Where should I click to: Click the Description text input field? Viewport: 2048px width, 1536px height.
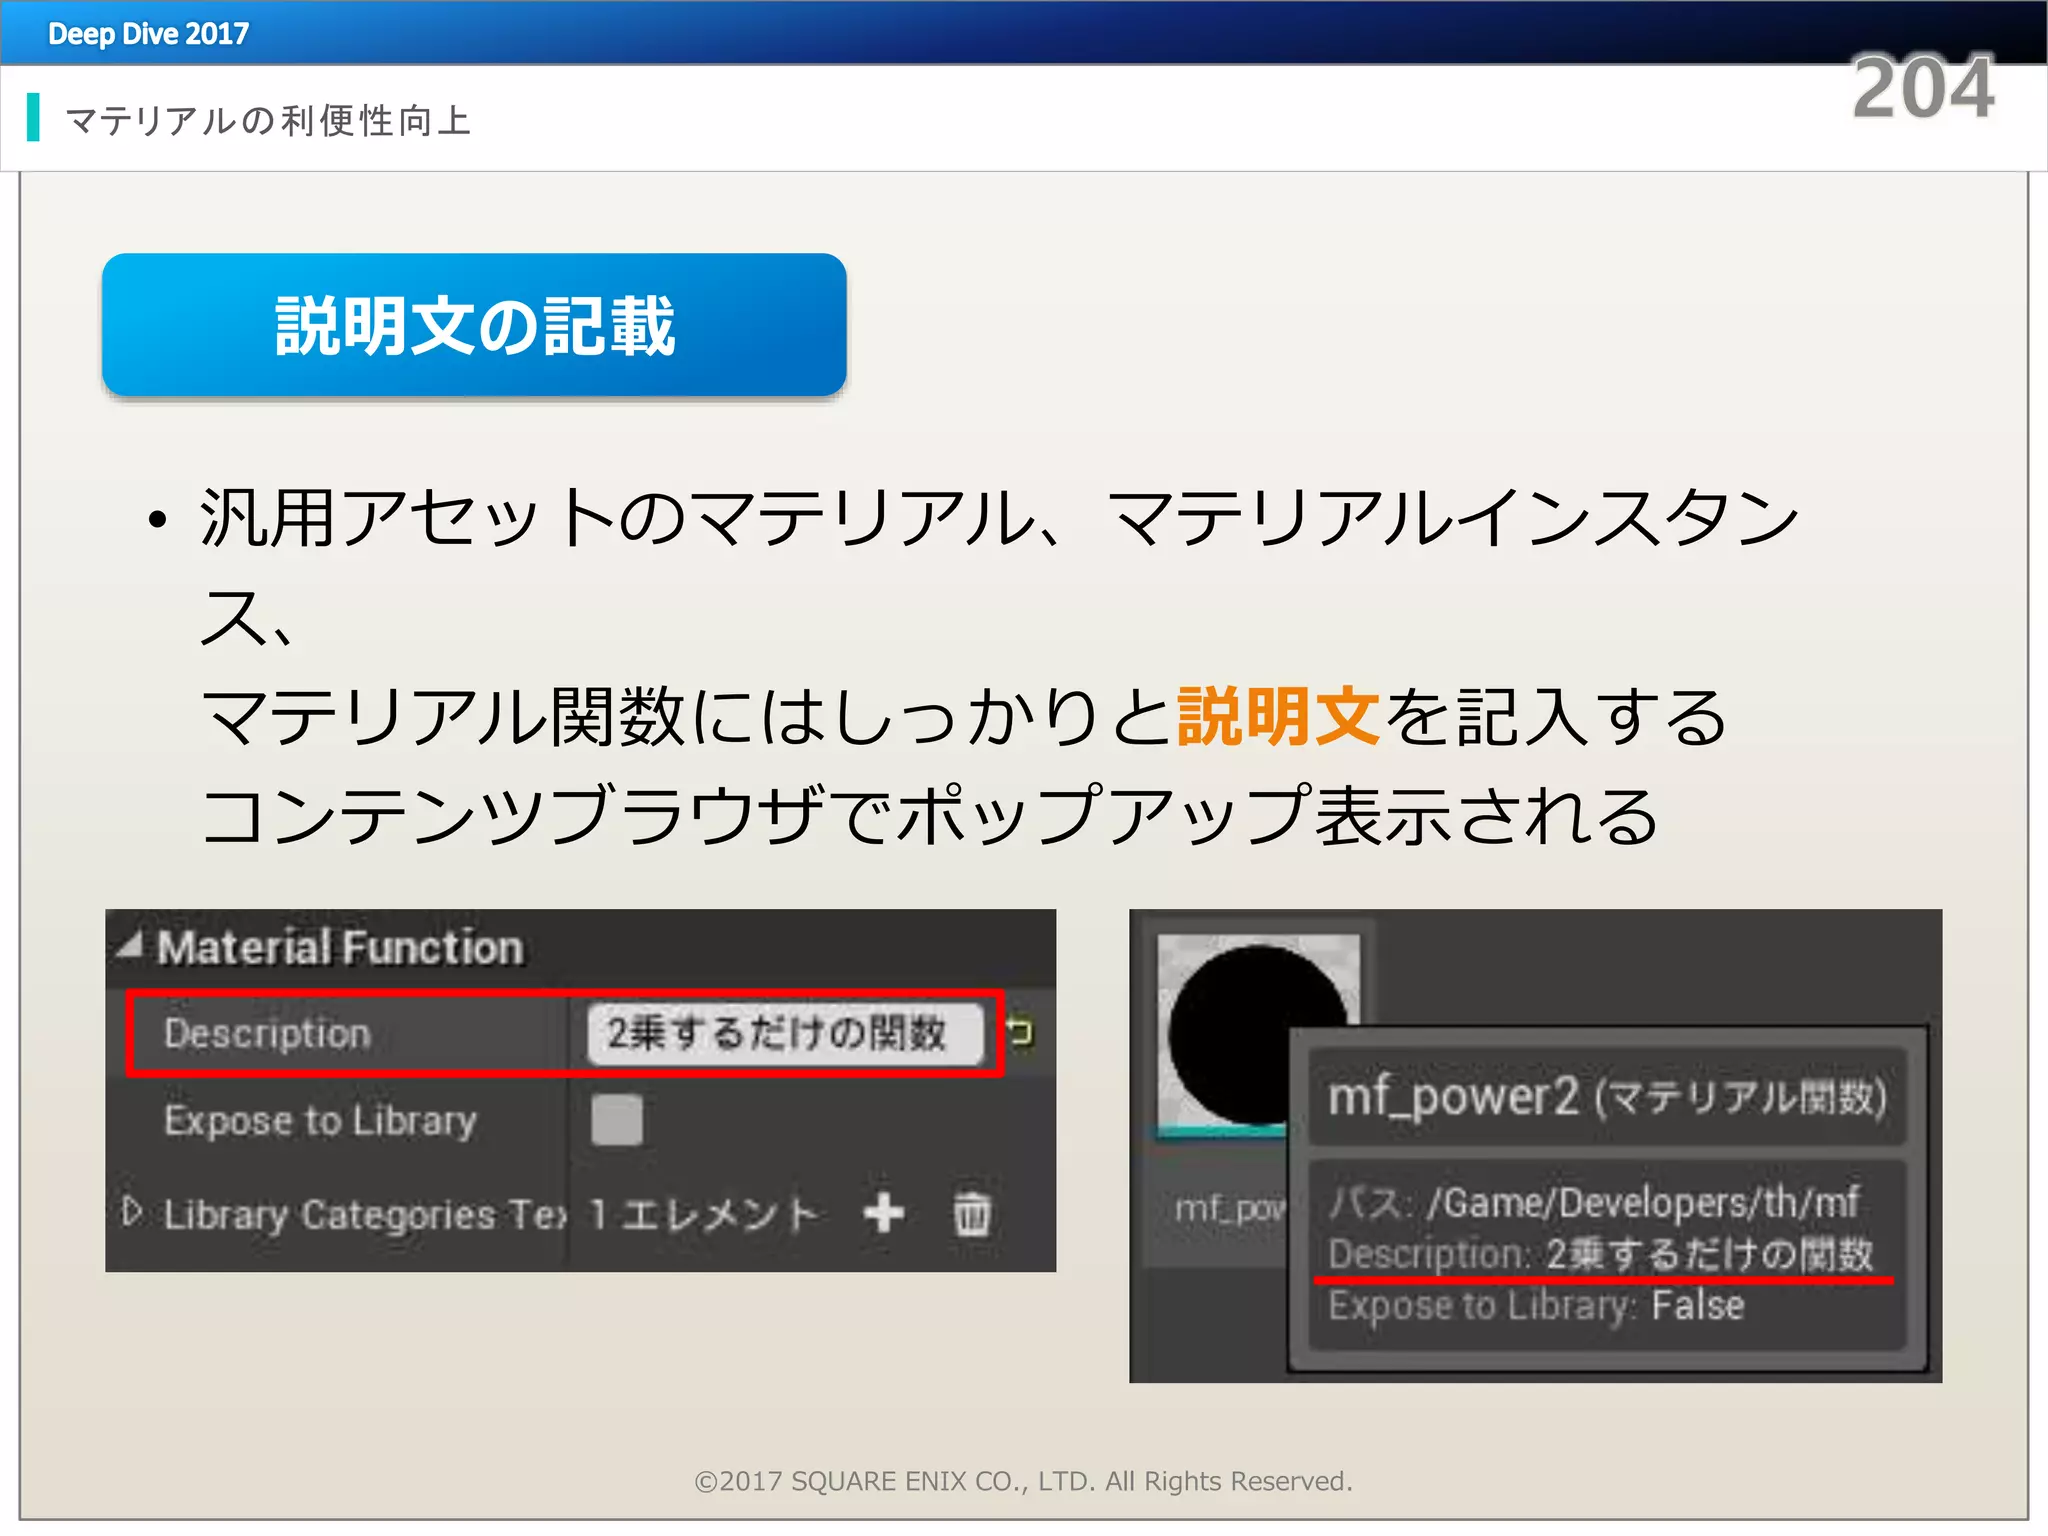pyautogui.click(x=784, y=1033)
